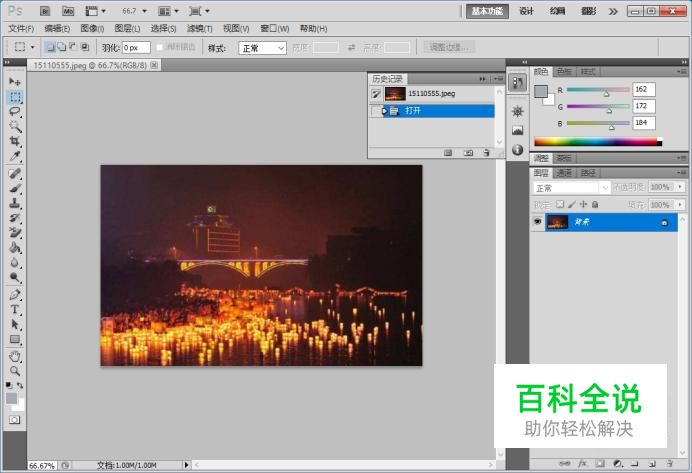The height and width of the screenshot is (473, 692).
Task: Click the foreground color swatch in Color panel
Action: click(x=541, y=91)
